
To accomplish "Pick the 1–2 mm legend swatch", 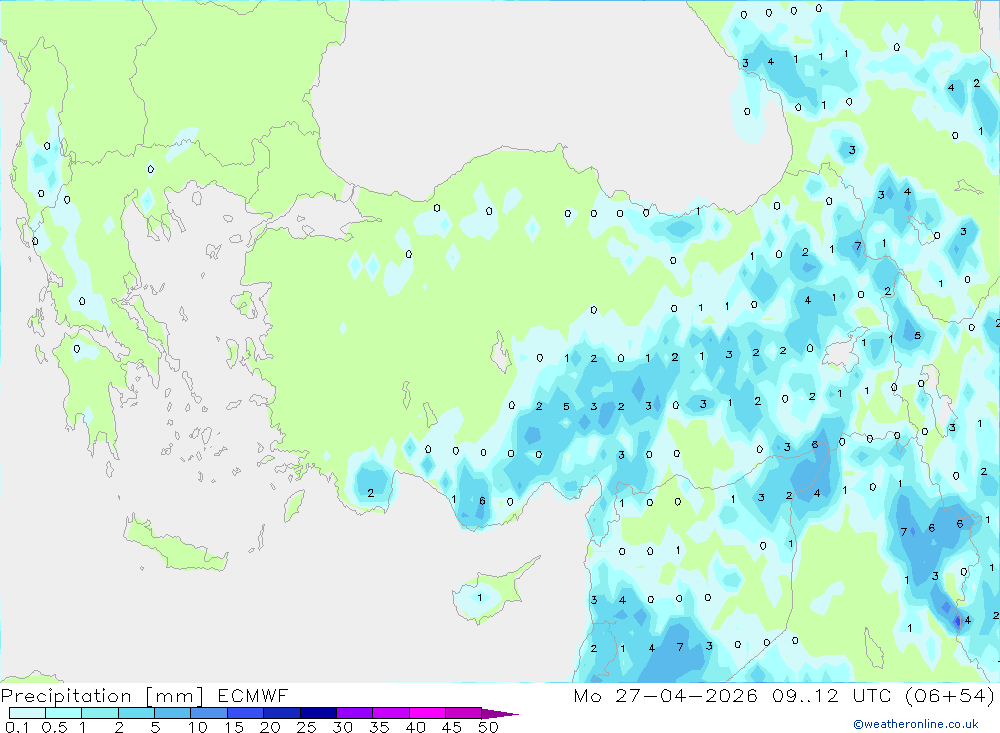I will tap(99, 713).
